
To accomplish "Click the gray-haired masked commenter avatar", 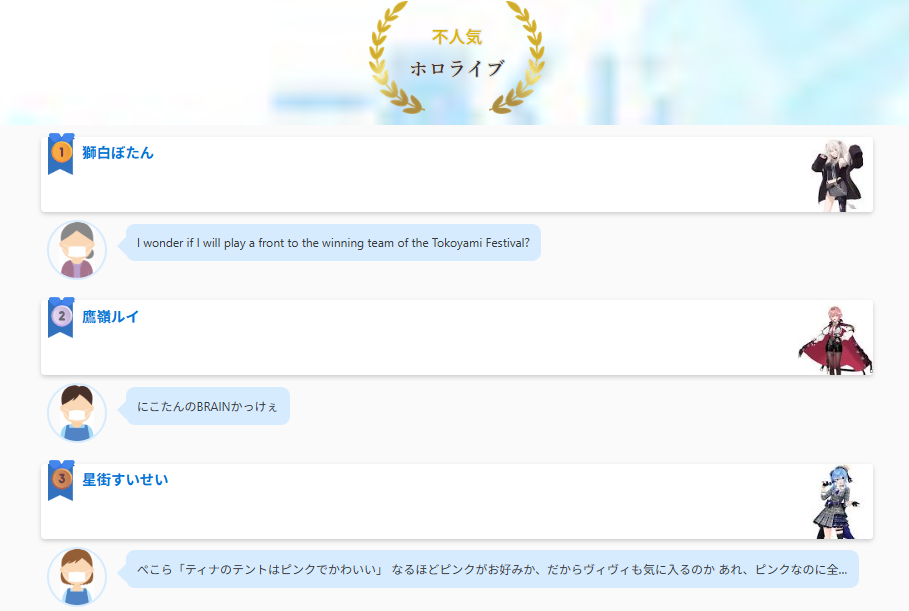I will 77,250.
